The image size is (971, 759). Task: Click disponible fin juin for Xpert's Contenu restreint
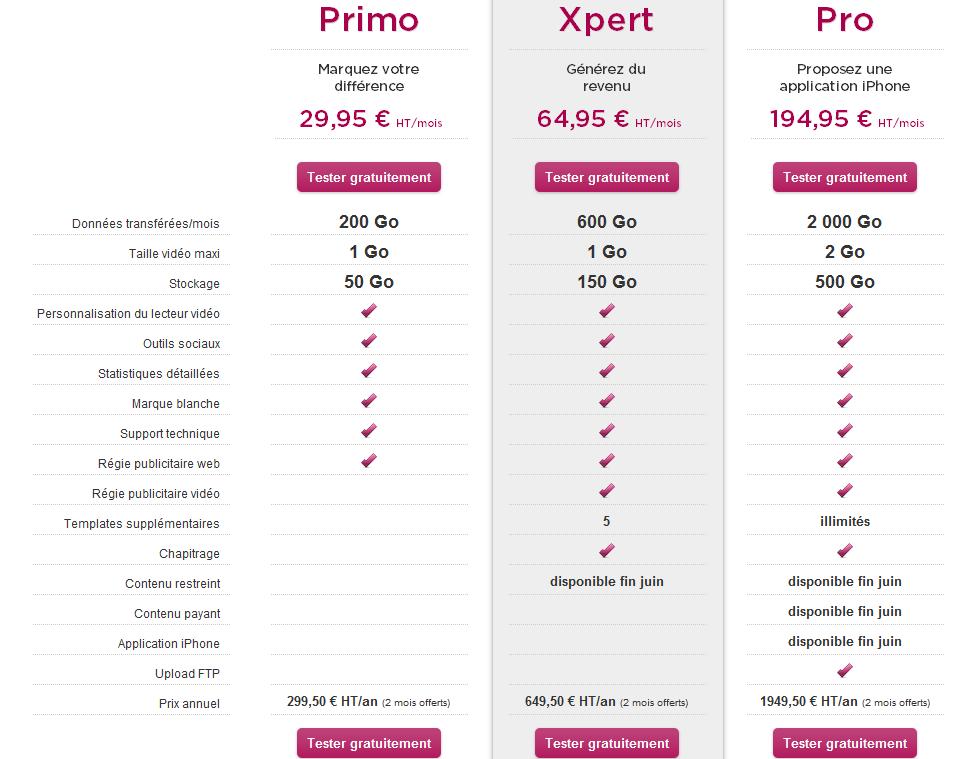(x=606, y=581)
